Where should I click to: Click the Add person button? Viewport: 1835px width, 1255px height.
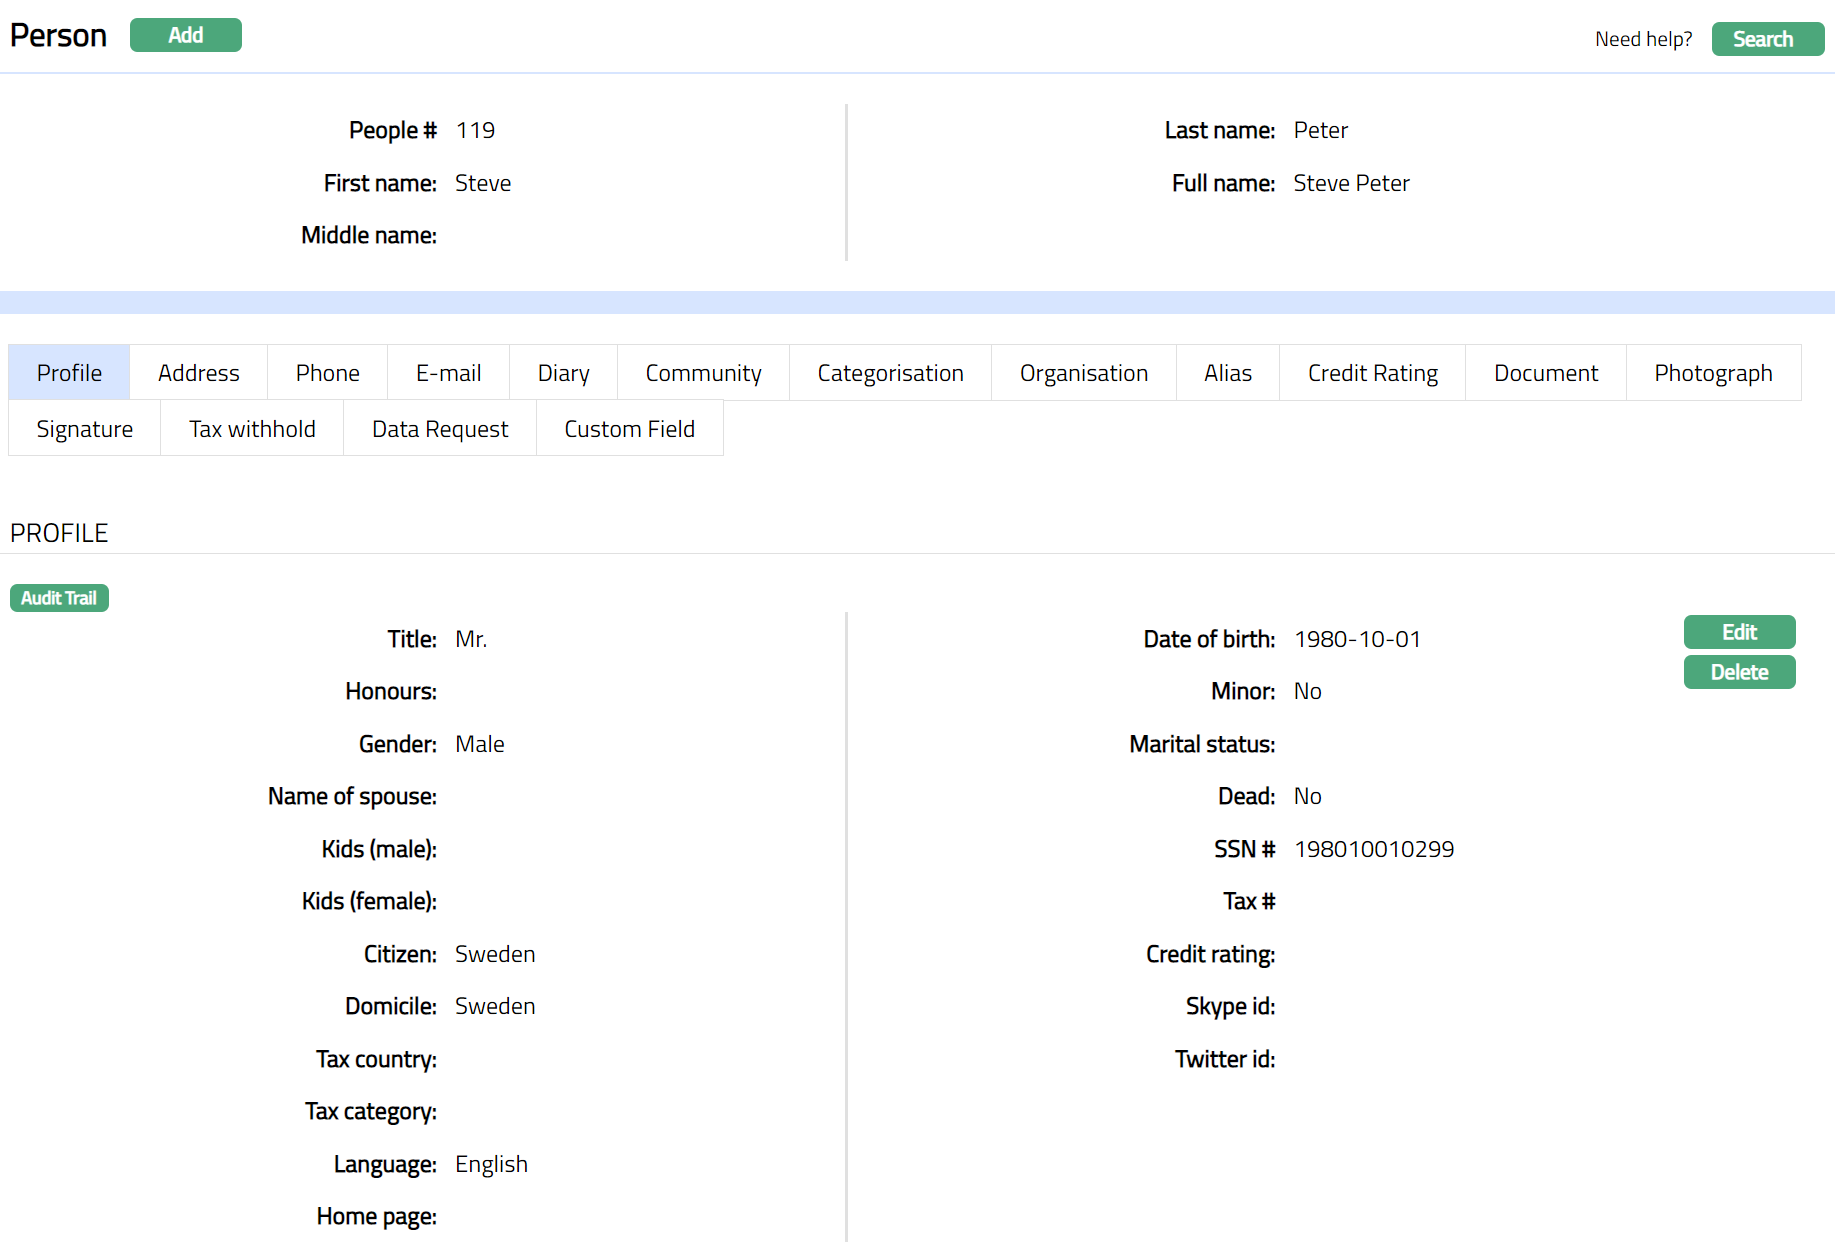[185, 35]
